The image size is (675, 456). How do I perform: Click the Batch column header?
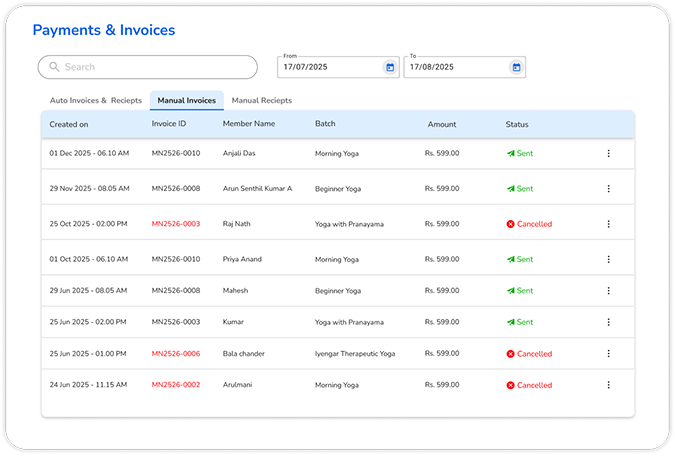pos(325,124)
